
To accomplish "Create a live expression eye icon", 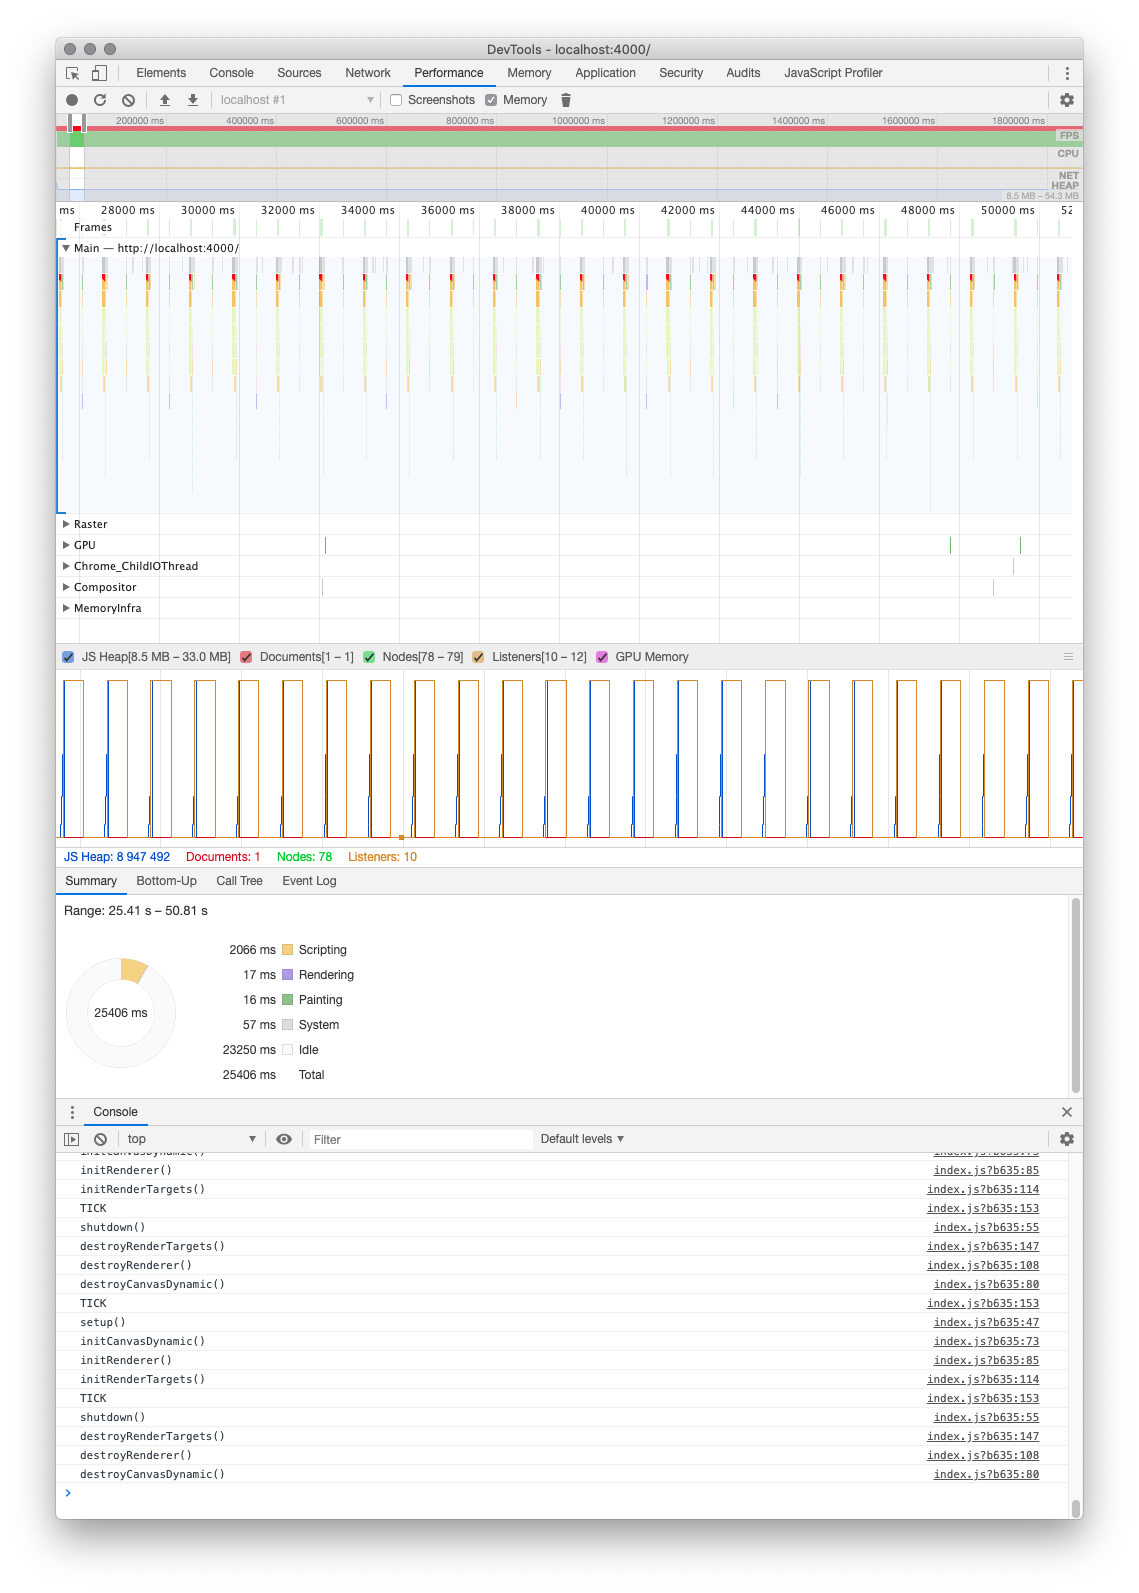I will pos(284,1139).
